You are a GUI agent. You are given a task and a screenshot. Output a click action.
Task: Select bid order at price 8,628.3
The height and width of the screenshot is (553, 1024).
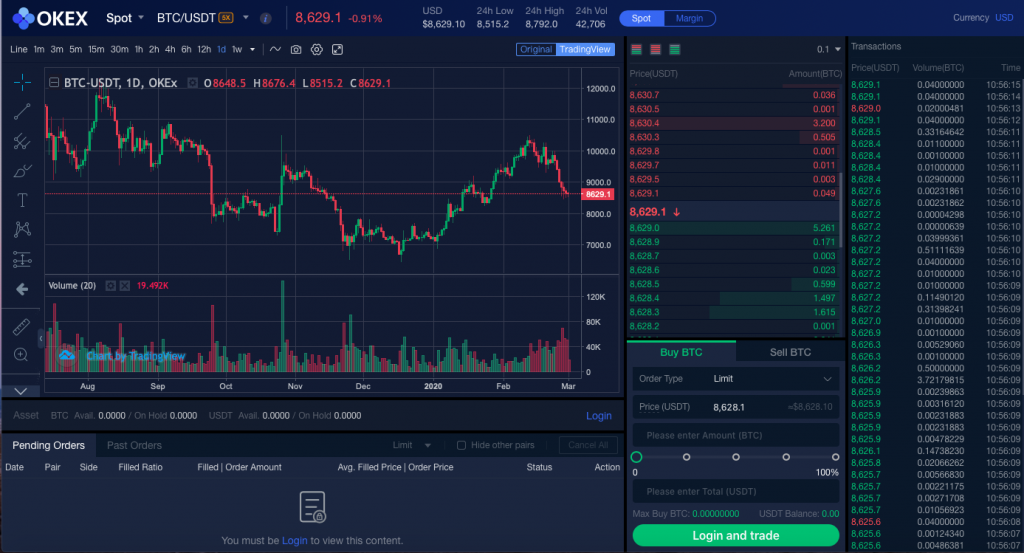pyautogui.click(x=733, y=312)
